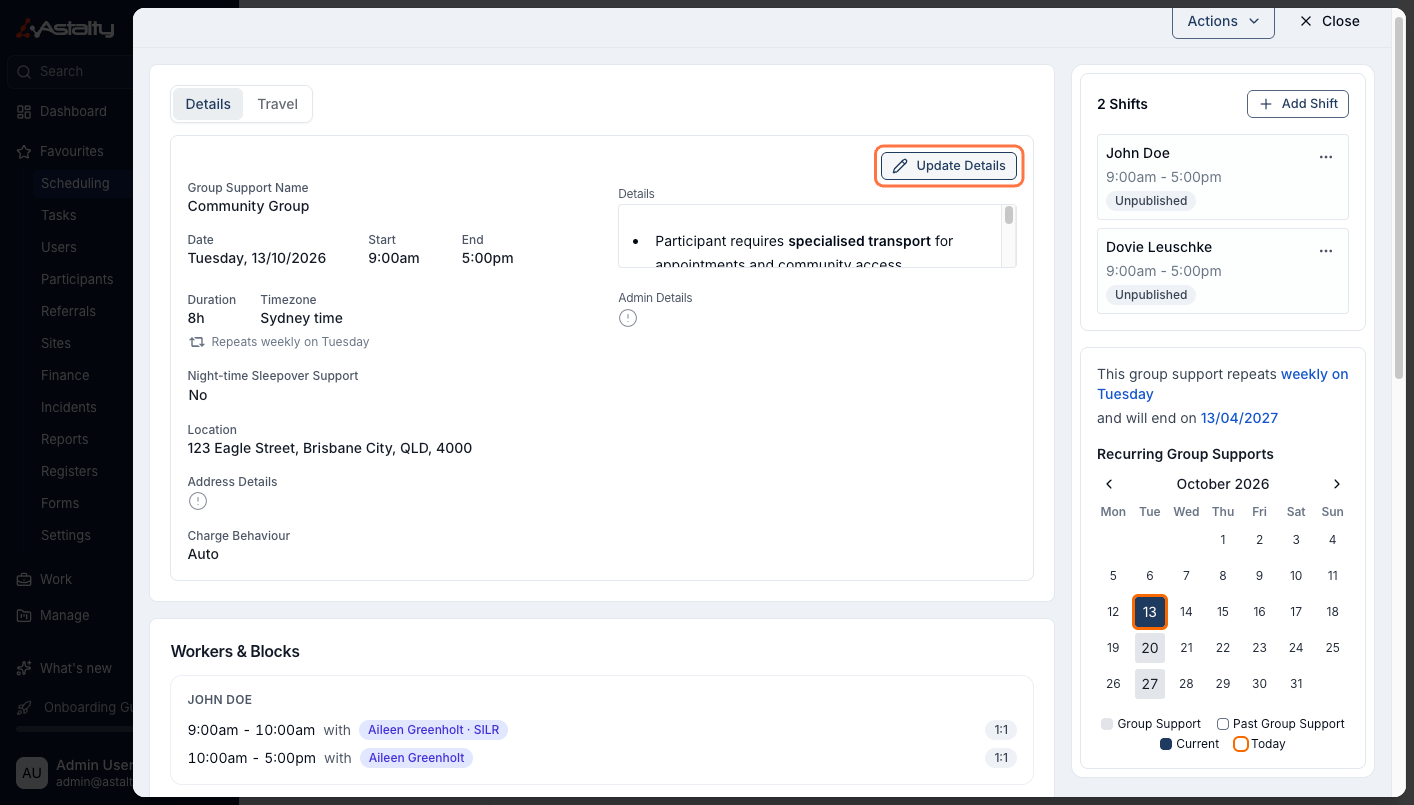Click the 'weekly on Tuesday' recurrence link
The width and height of the screenshot is (1414, 805).
[x=1223, y=384]
